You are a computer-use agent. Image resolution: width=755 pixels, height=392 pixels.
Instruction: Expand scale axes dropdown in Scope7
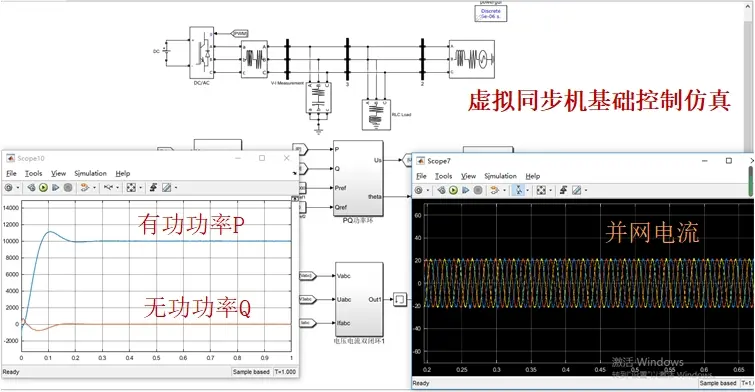click(x=550, y=190)
